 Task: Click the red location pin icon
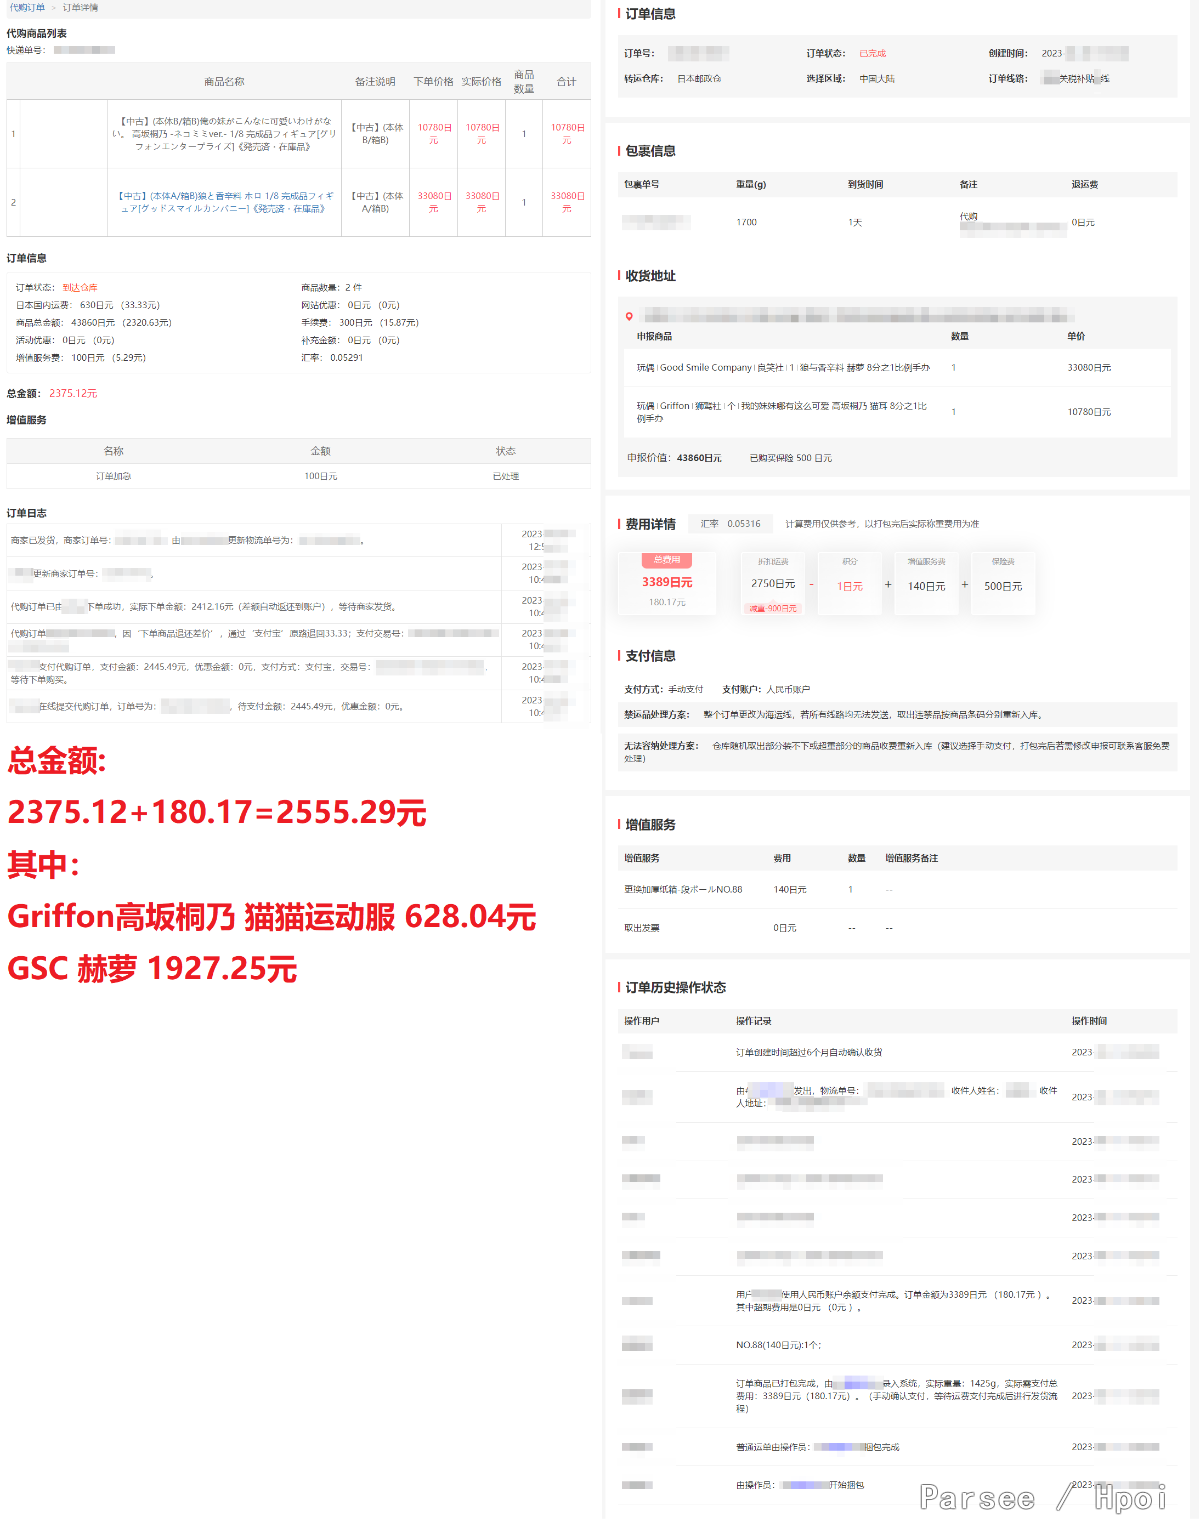pos(629,316)
